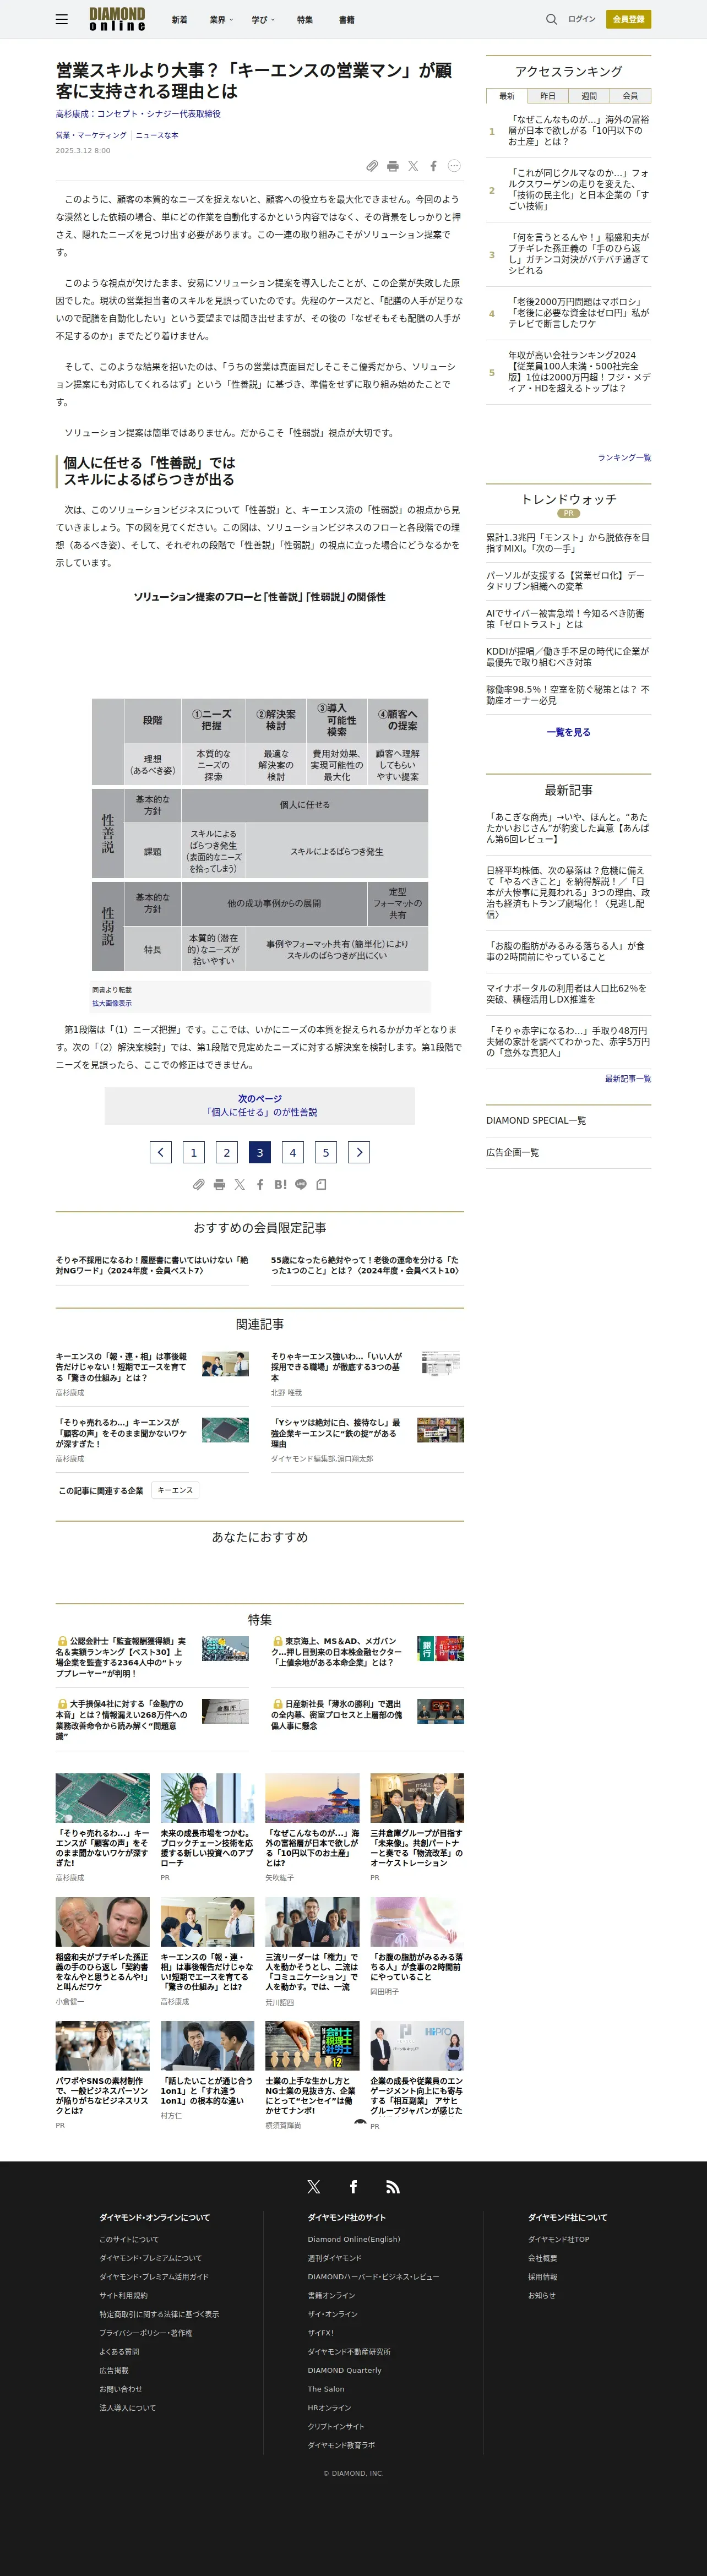The height and width of the screenshot is (2576, 707).
Task: Open the Kyoto pagoda thumbnail article
Action: pyautogui.click(x=312, y=1798)
